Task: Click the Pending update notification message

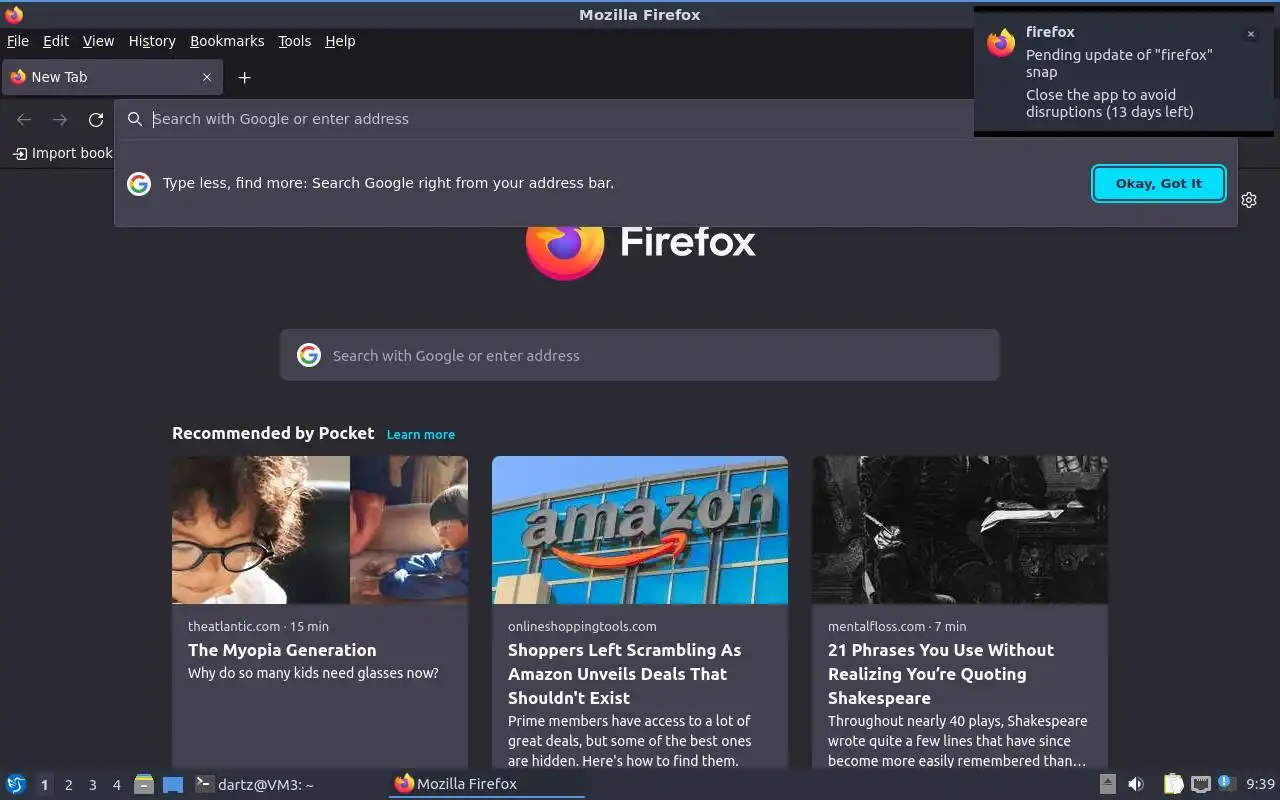Action: 1119,63
